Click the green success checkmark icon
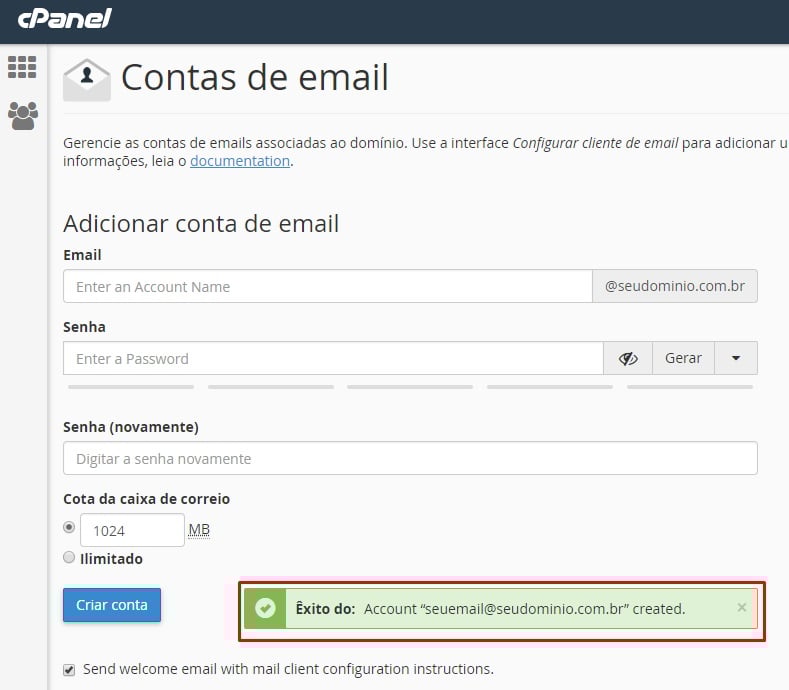The height and width of the screenshot is (690, 789). [x=265, y=608]
